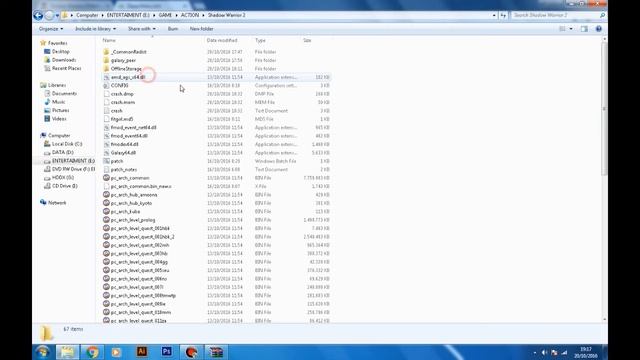The height and width of the screenshot is (360, 640).
Task: Select the ACTION segment in the address bar
Action: 190,15
